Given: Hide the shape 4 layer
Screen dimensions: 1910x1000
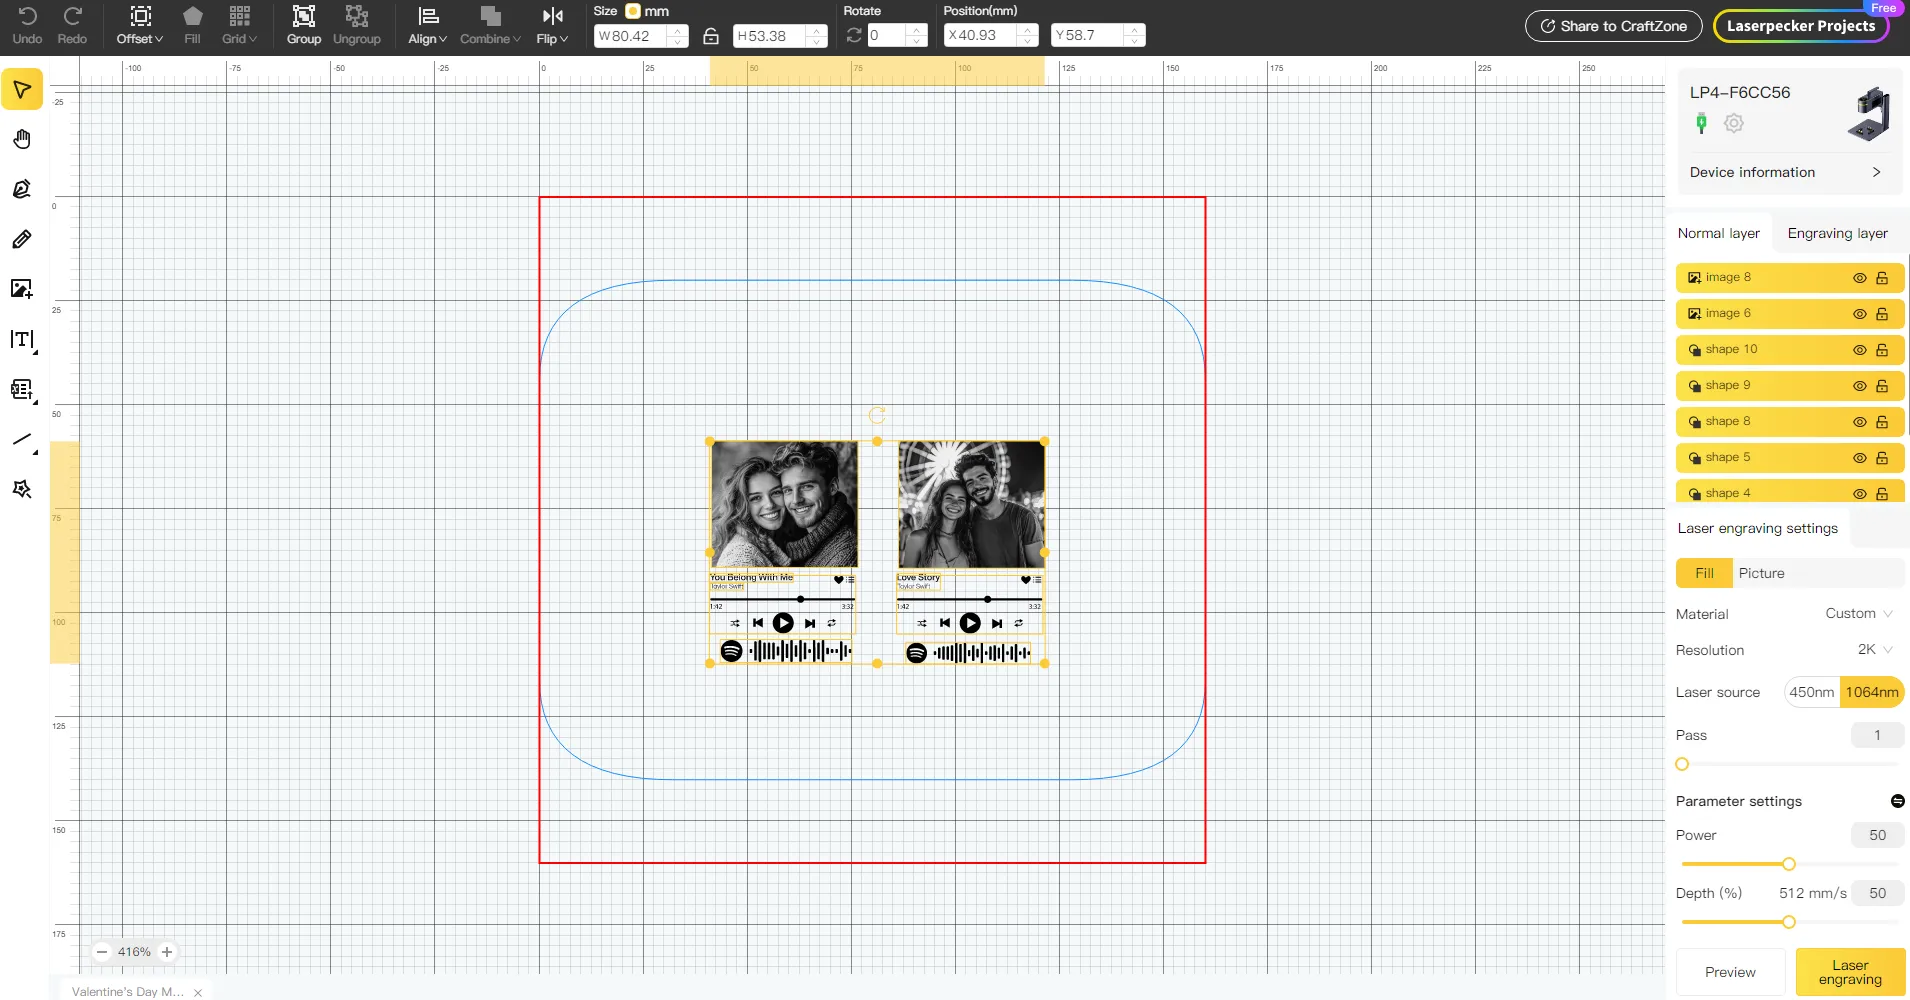Looking at the screenshot, I should click(1860, 494).
